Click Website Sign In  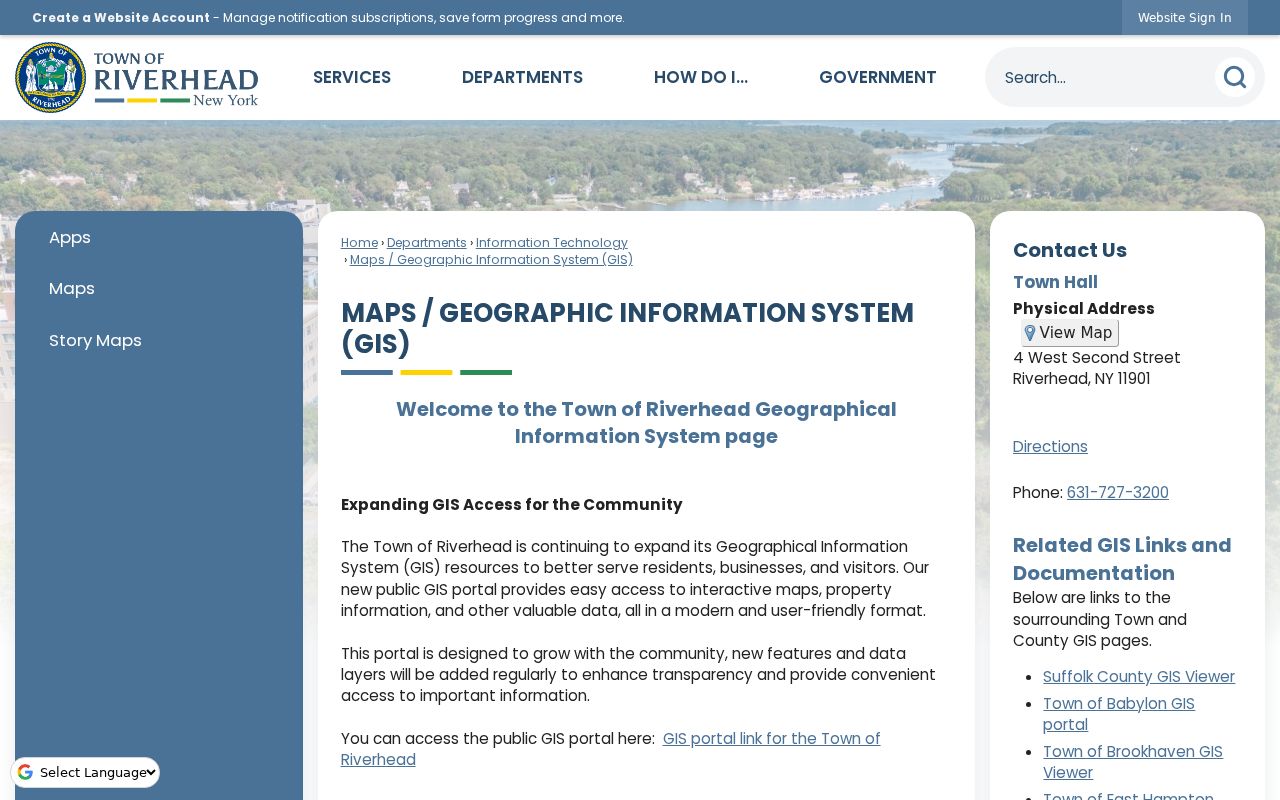coord(1184,17)
